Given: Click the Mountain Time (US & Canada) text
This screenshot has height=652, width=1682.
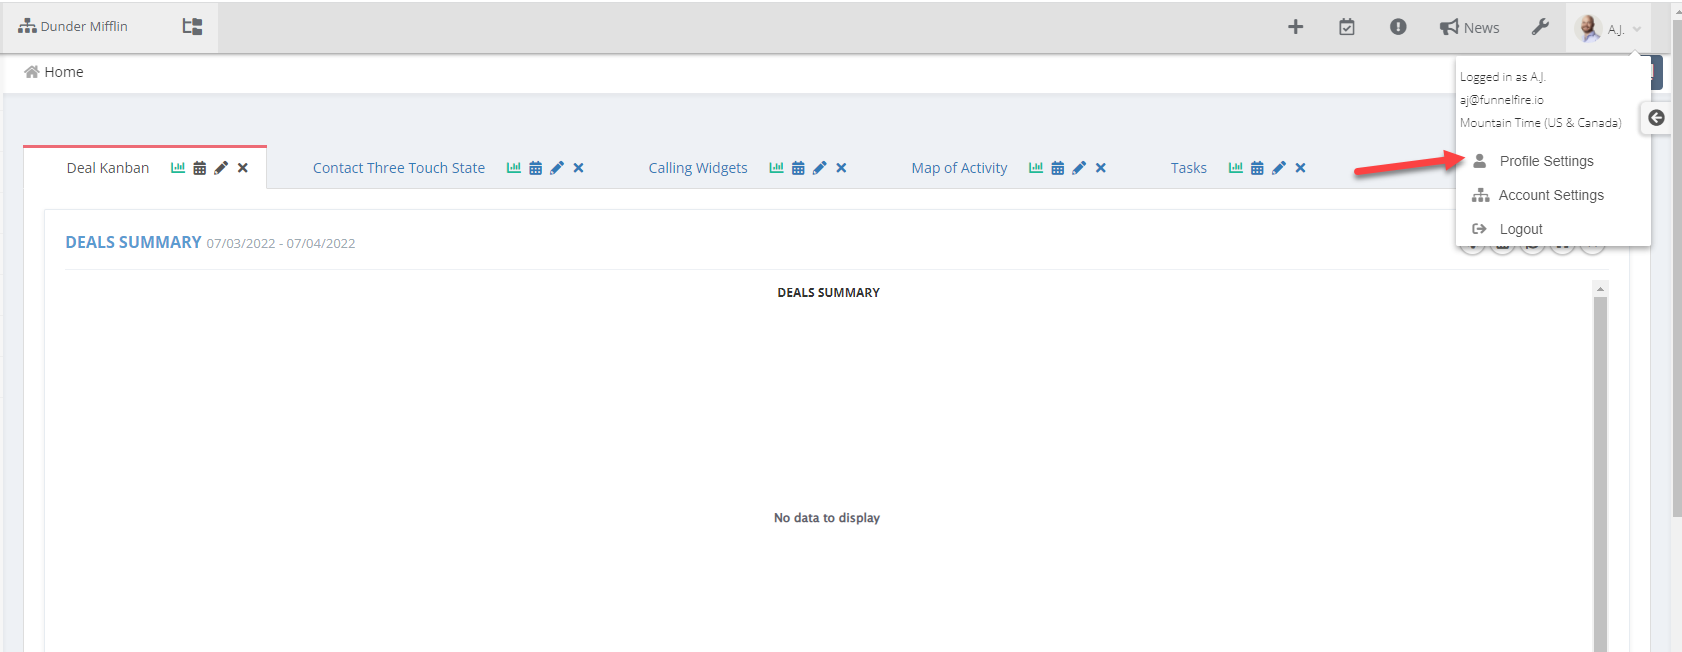Looking at the screenshot, I should point(1541,123).
